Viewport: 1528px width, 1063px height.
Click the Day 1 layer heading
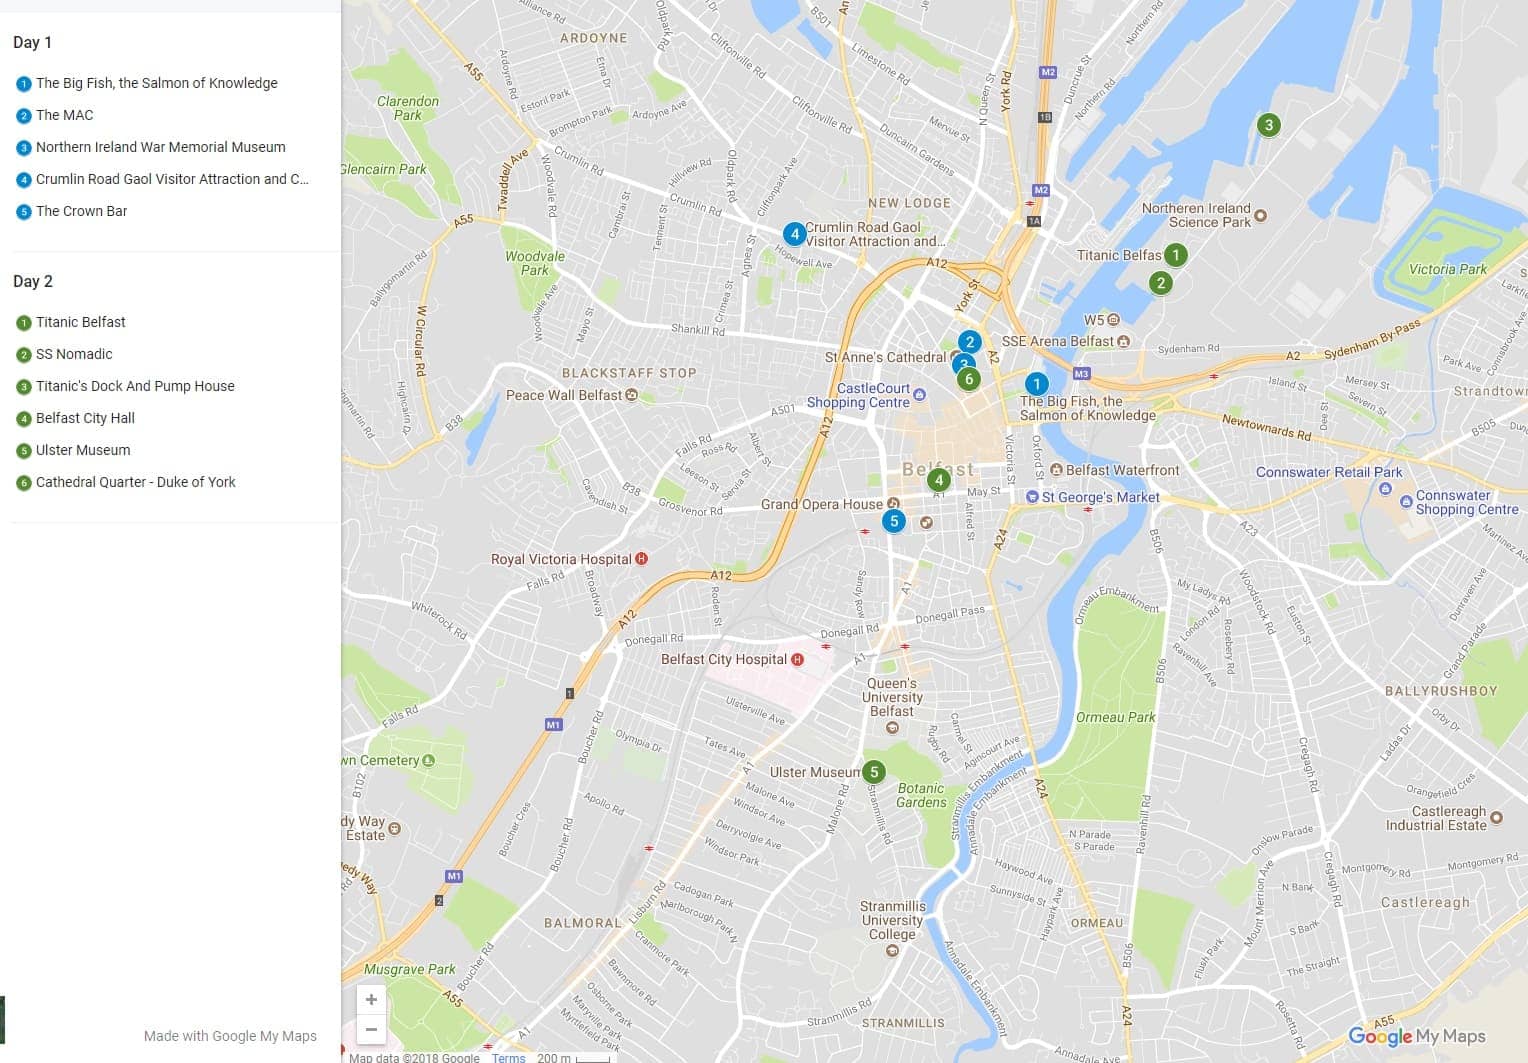click(x=32, y=42)
